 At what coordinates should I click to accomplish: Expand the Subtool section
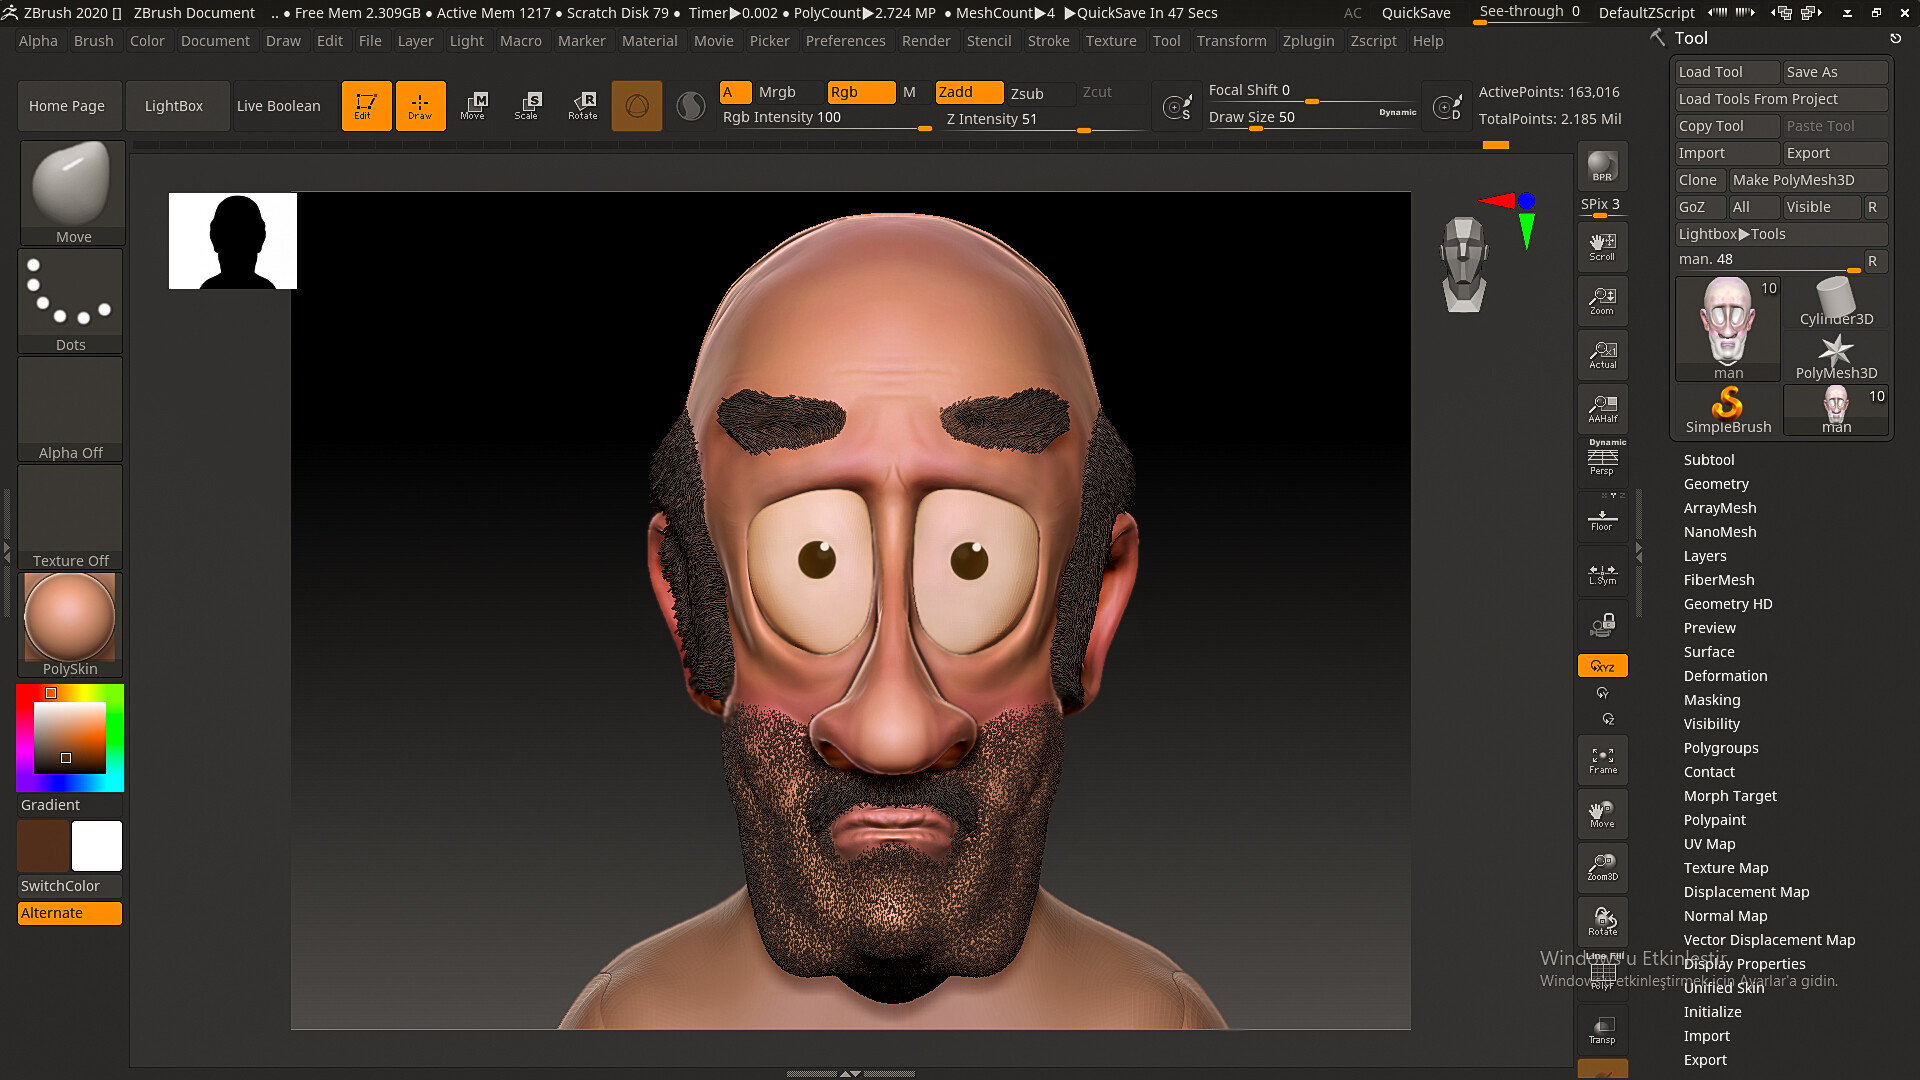[1708, 460]
